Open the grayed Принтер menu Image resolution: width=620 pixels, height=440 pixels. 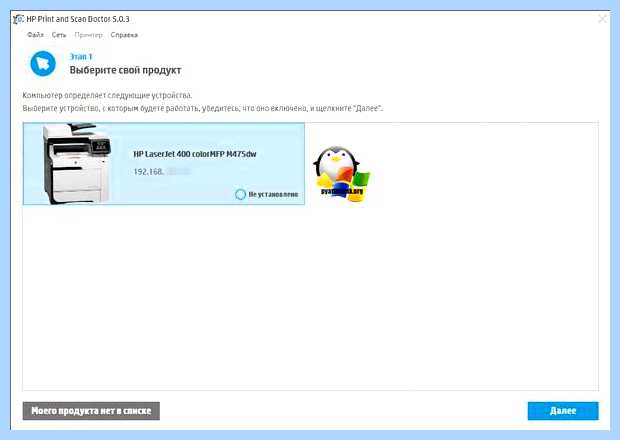coord(89,35)
